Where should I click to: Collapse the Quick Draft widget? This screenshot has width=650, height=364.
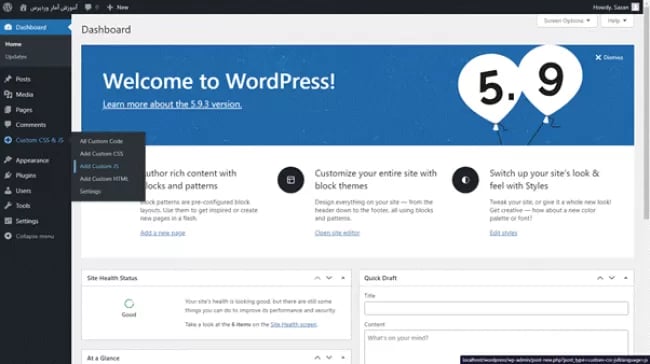[626, 278]
